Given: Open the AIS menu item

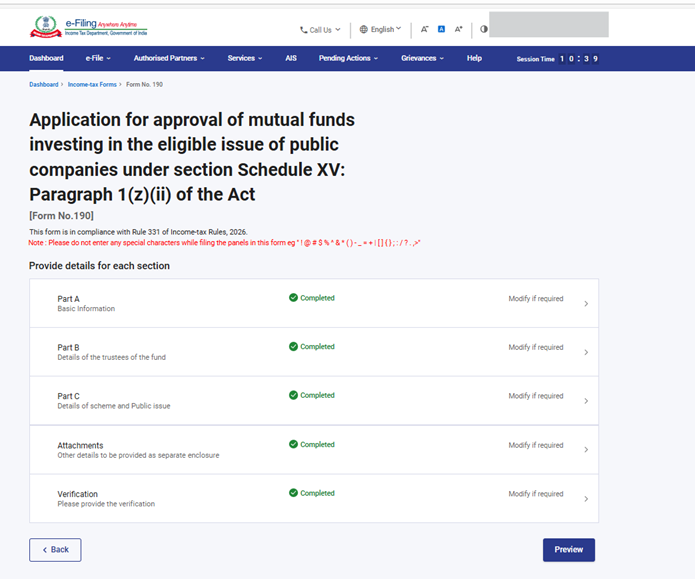Looking at the screenshot, I should pos(291,58).
